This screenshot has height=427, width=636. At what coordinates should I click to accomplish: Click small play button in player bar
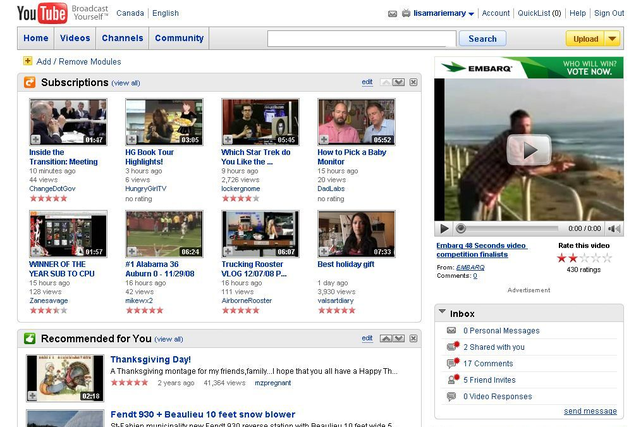coord(444,229)
